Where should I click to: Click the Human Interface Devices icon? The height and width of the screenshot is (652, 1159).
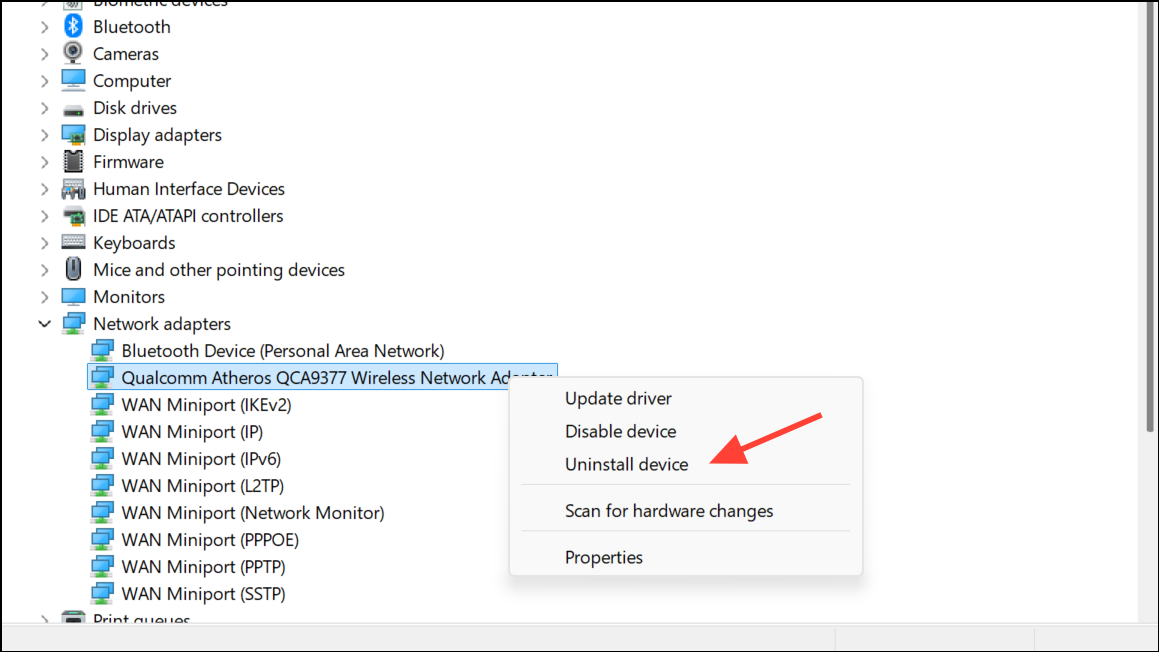[x=73, y=189]
